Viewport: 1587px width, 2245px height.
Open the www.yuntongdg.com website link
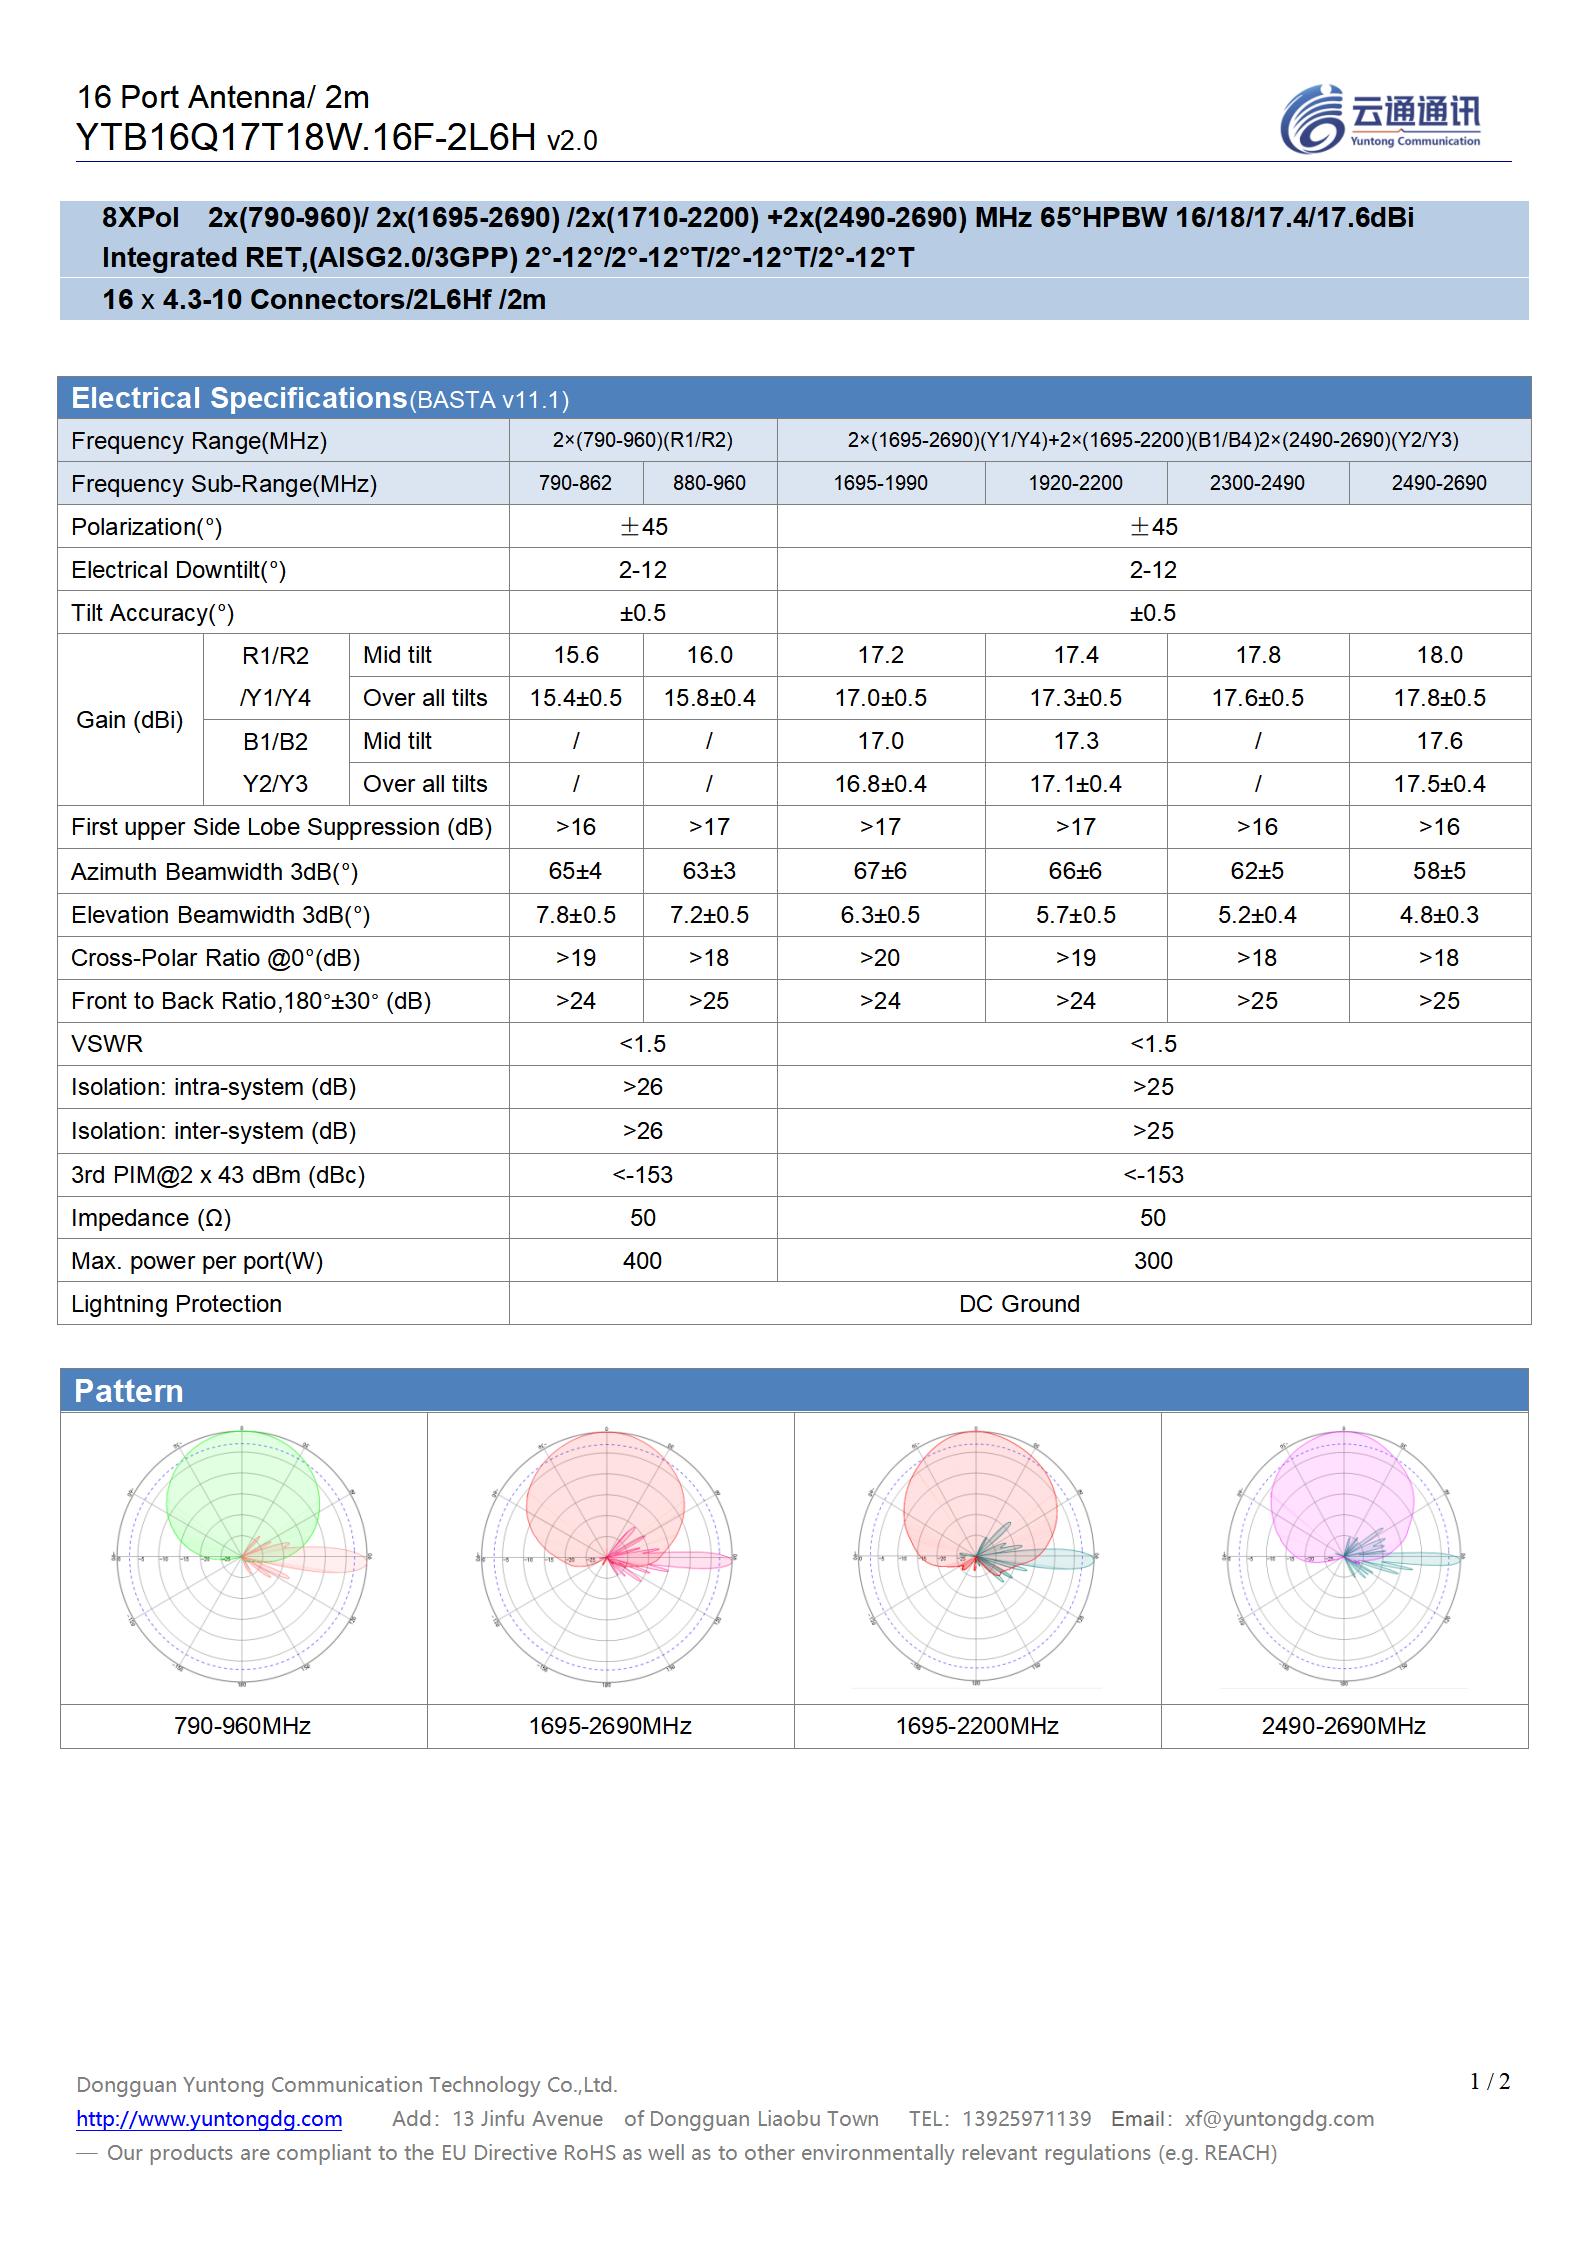209,2118
